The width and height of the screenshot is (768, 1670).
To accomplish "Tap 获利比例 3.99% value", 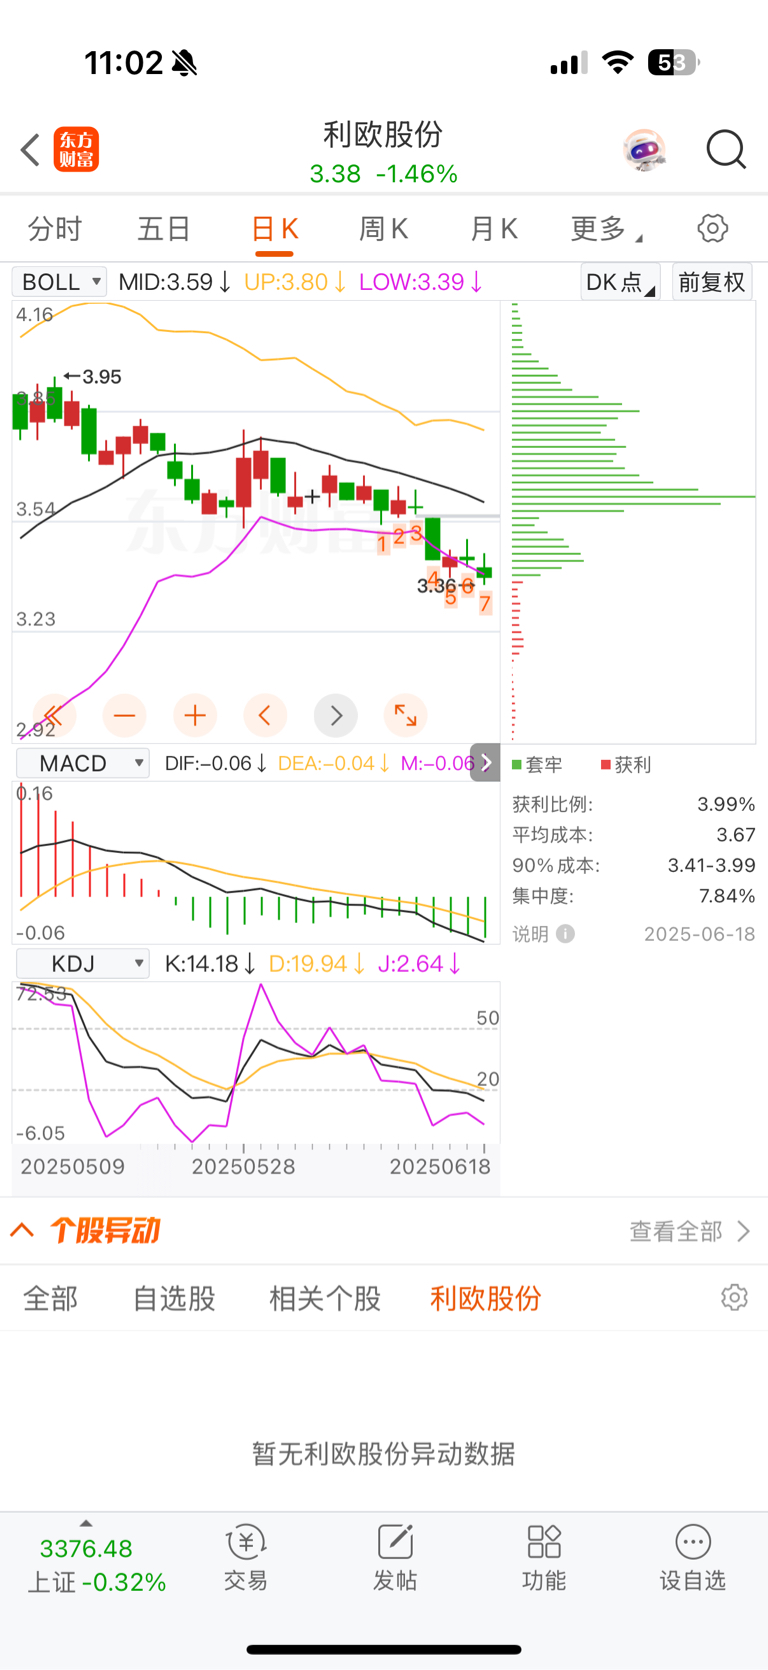I will click(726, 804).
